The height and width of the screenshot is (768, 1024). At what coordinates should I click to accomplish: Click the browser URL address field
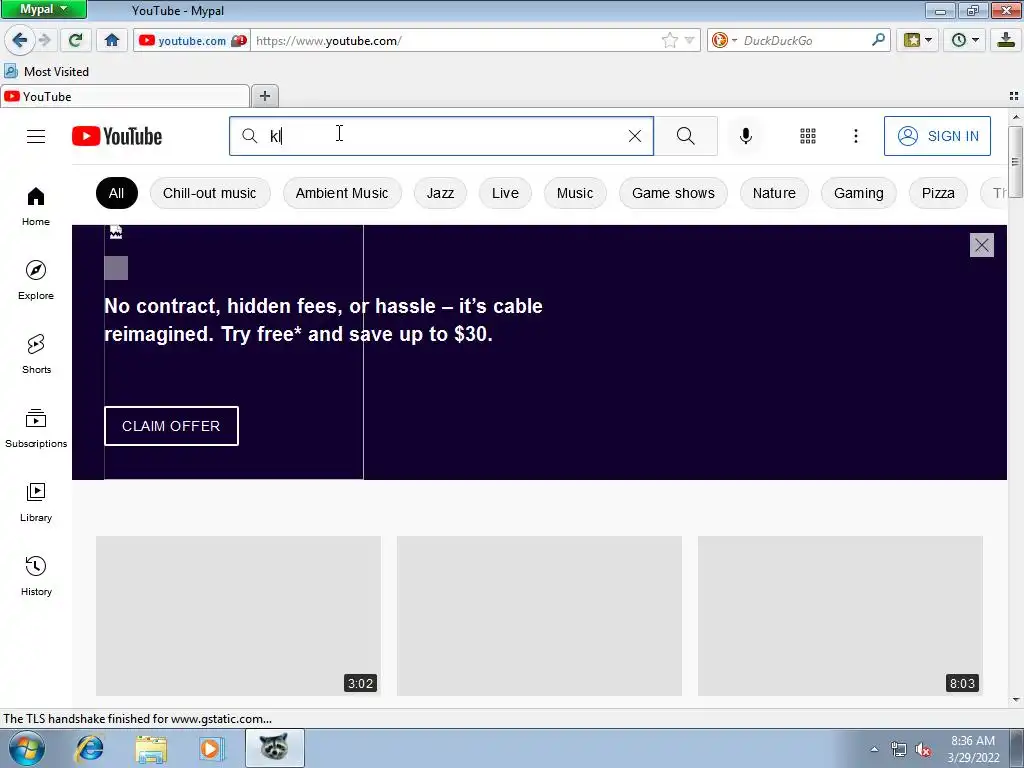(x=457, y=40)
